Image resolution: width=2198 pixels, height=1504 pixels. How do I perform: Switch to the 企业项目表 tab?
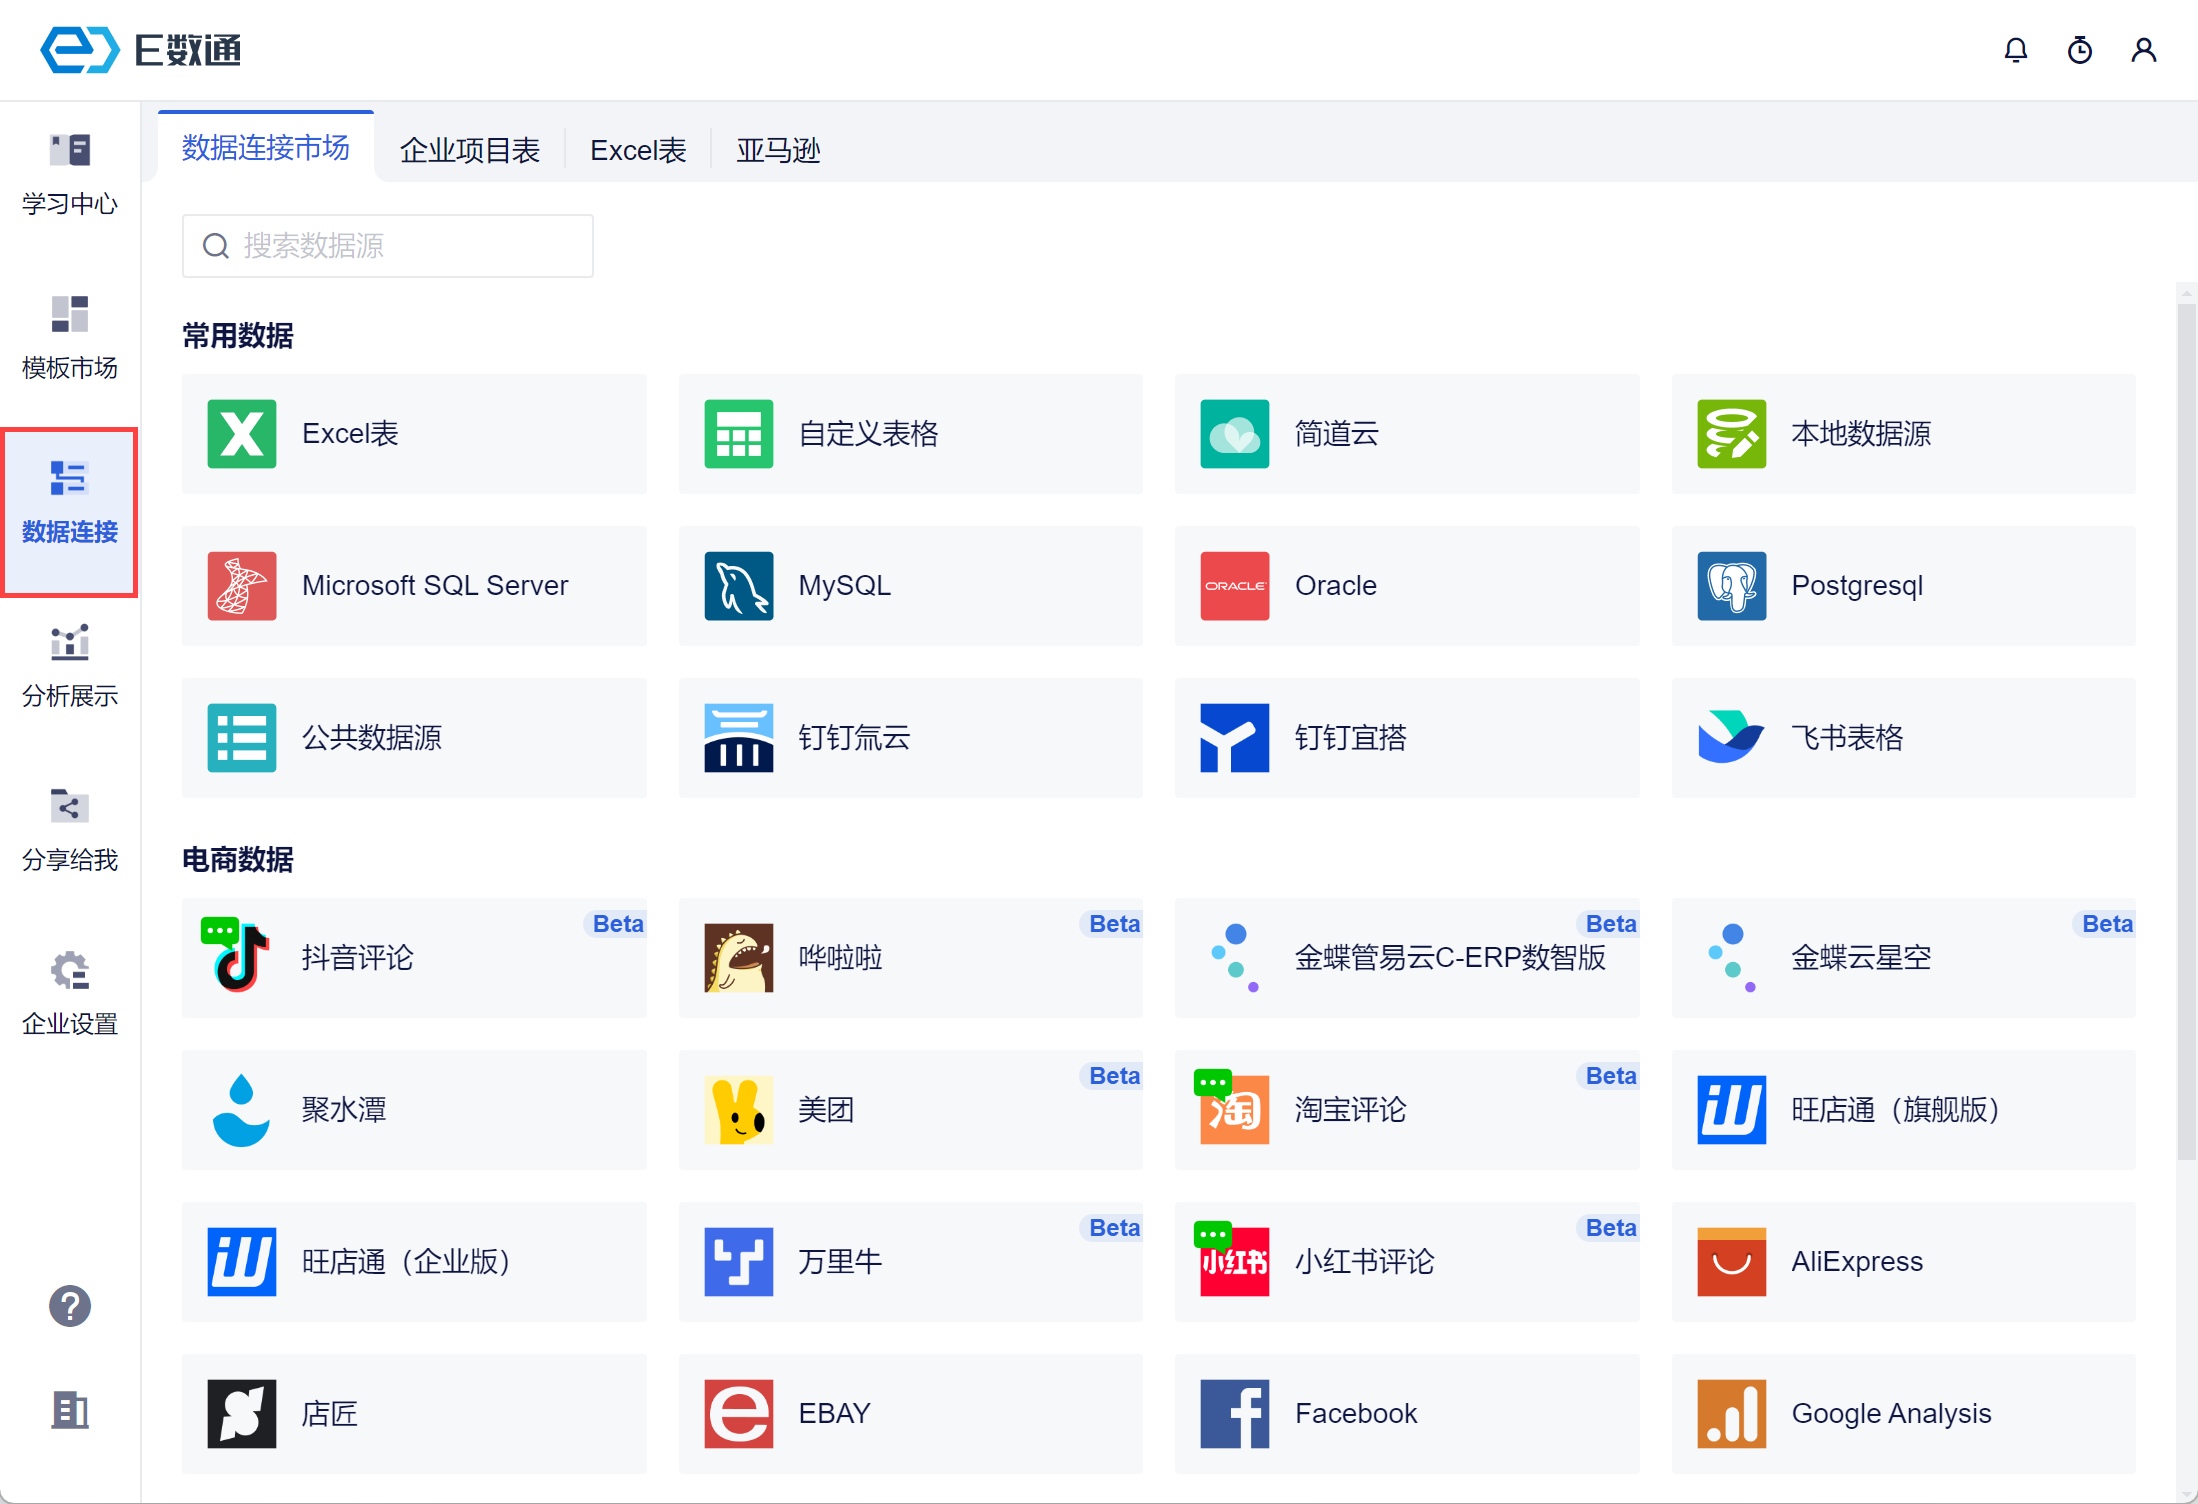(469, 150)
